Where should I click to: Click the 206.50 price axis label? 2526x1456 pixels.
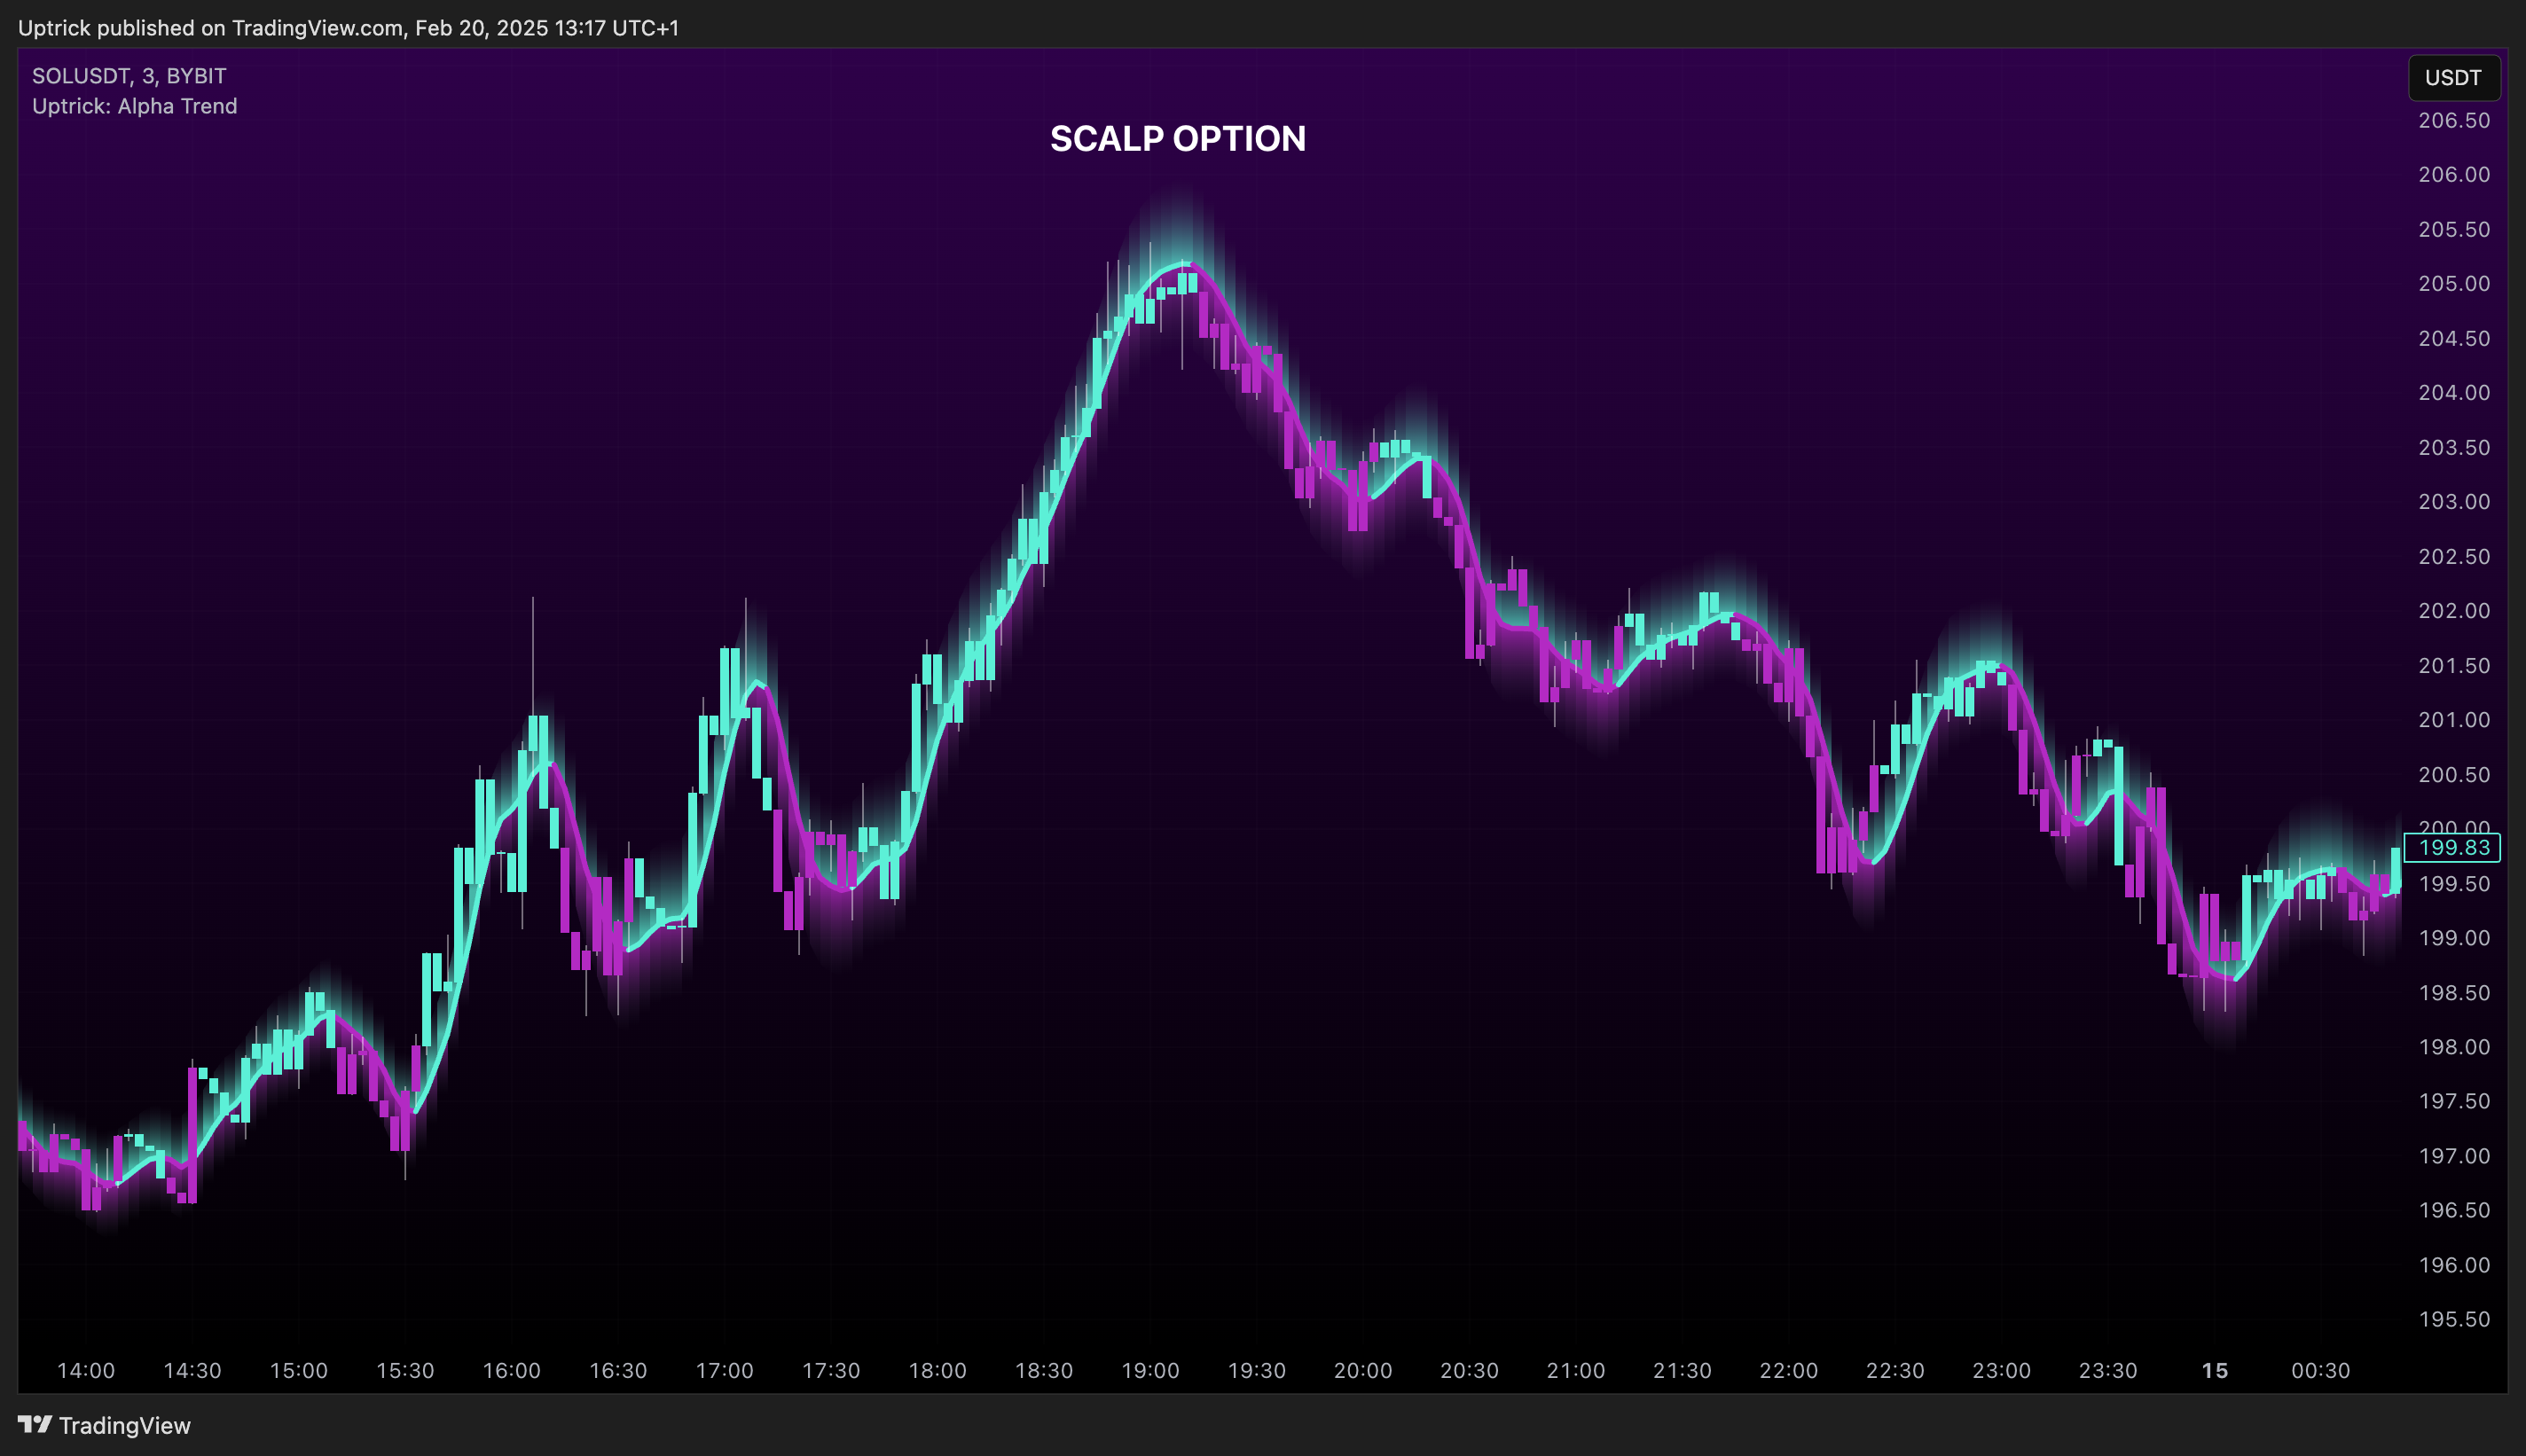(2454, 121)
